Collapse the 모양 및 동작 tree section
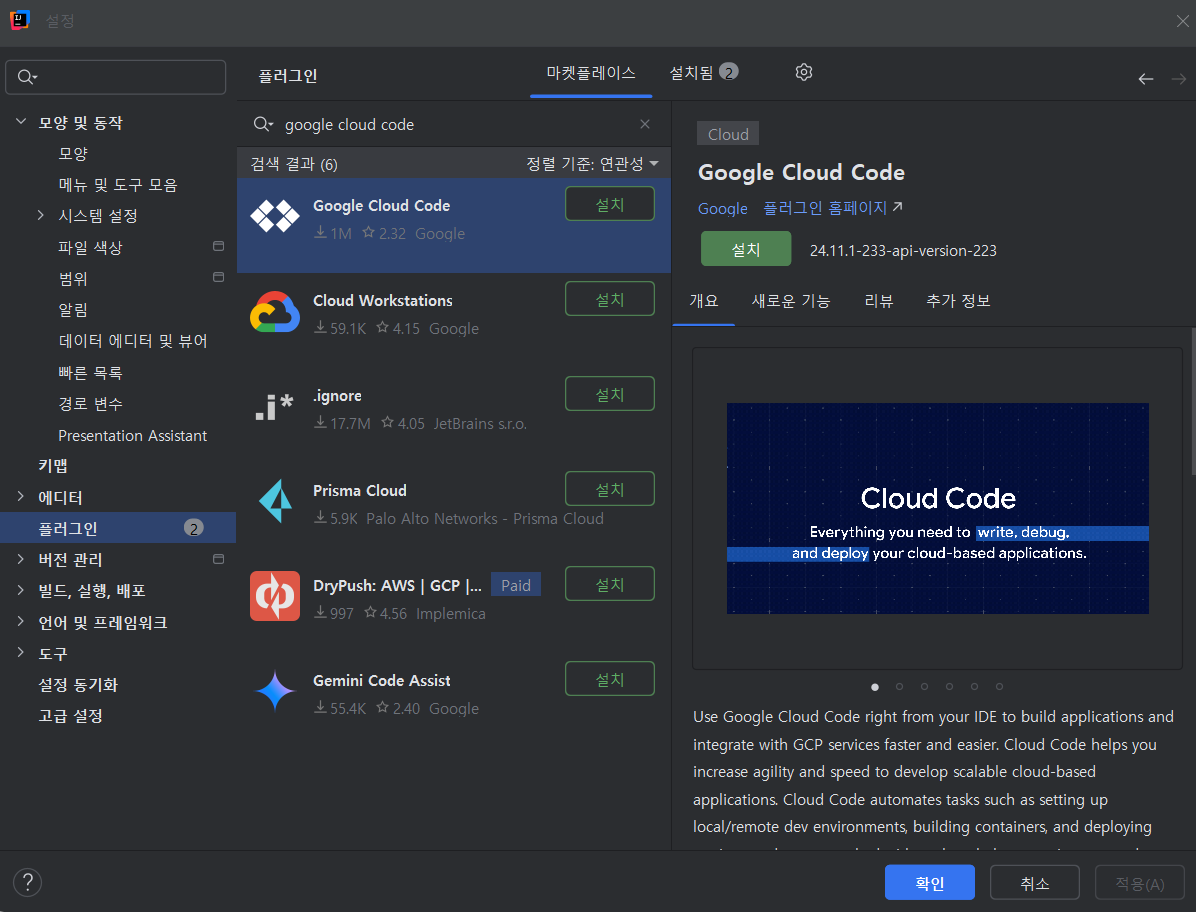The image size is (1196, 912). click(x=21, y=121)
